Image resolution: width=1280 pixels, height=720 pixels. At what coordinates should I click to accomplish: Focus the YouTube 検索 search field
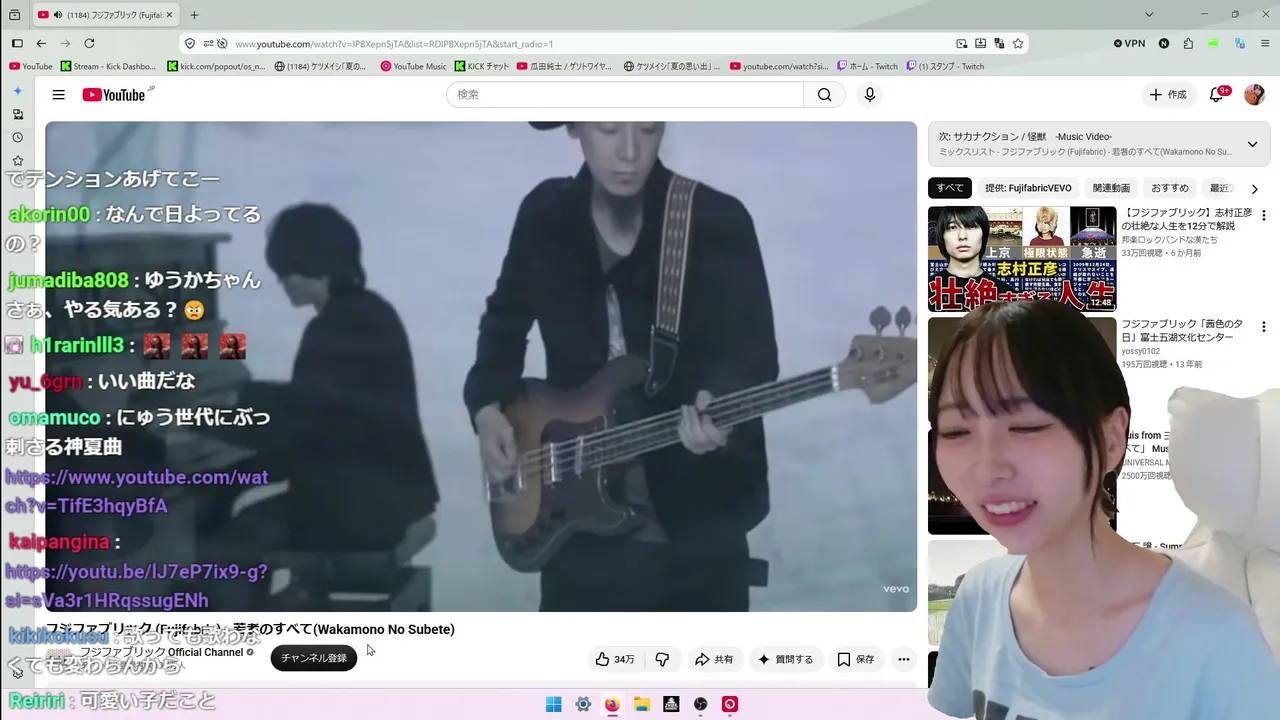click(625, 95)
